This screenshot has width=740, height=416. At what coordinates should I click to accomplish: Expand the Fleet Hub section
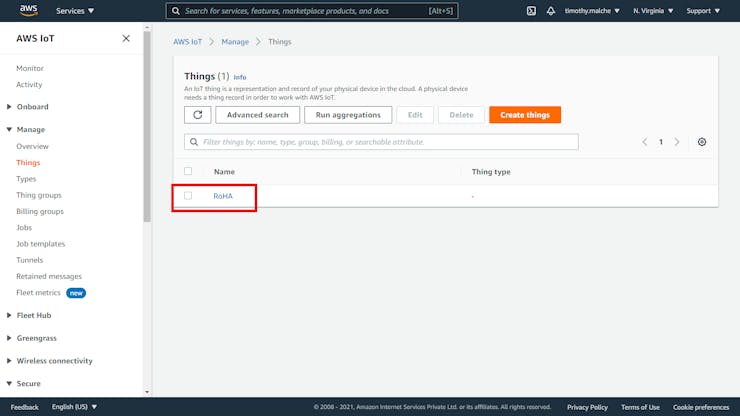(x=29, y=315)
